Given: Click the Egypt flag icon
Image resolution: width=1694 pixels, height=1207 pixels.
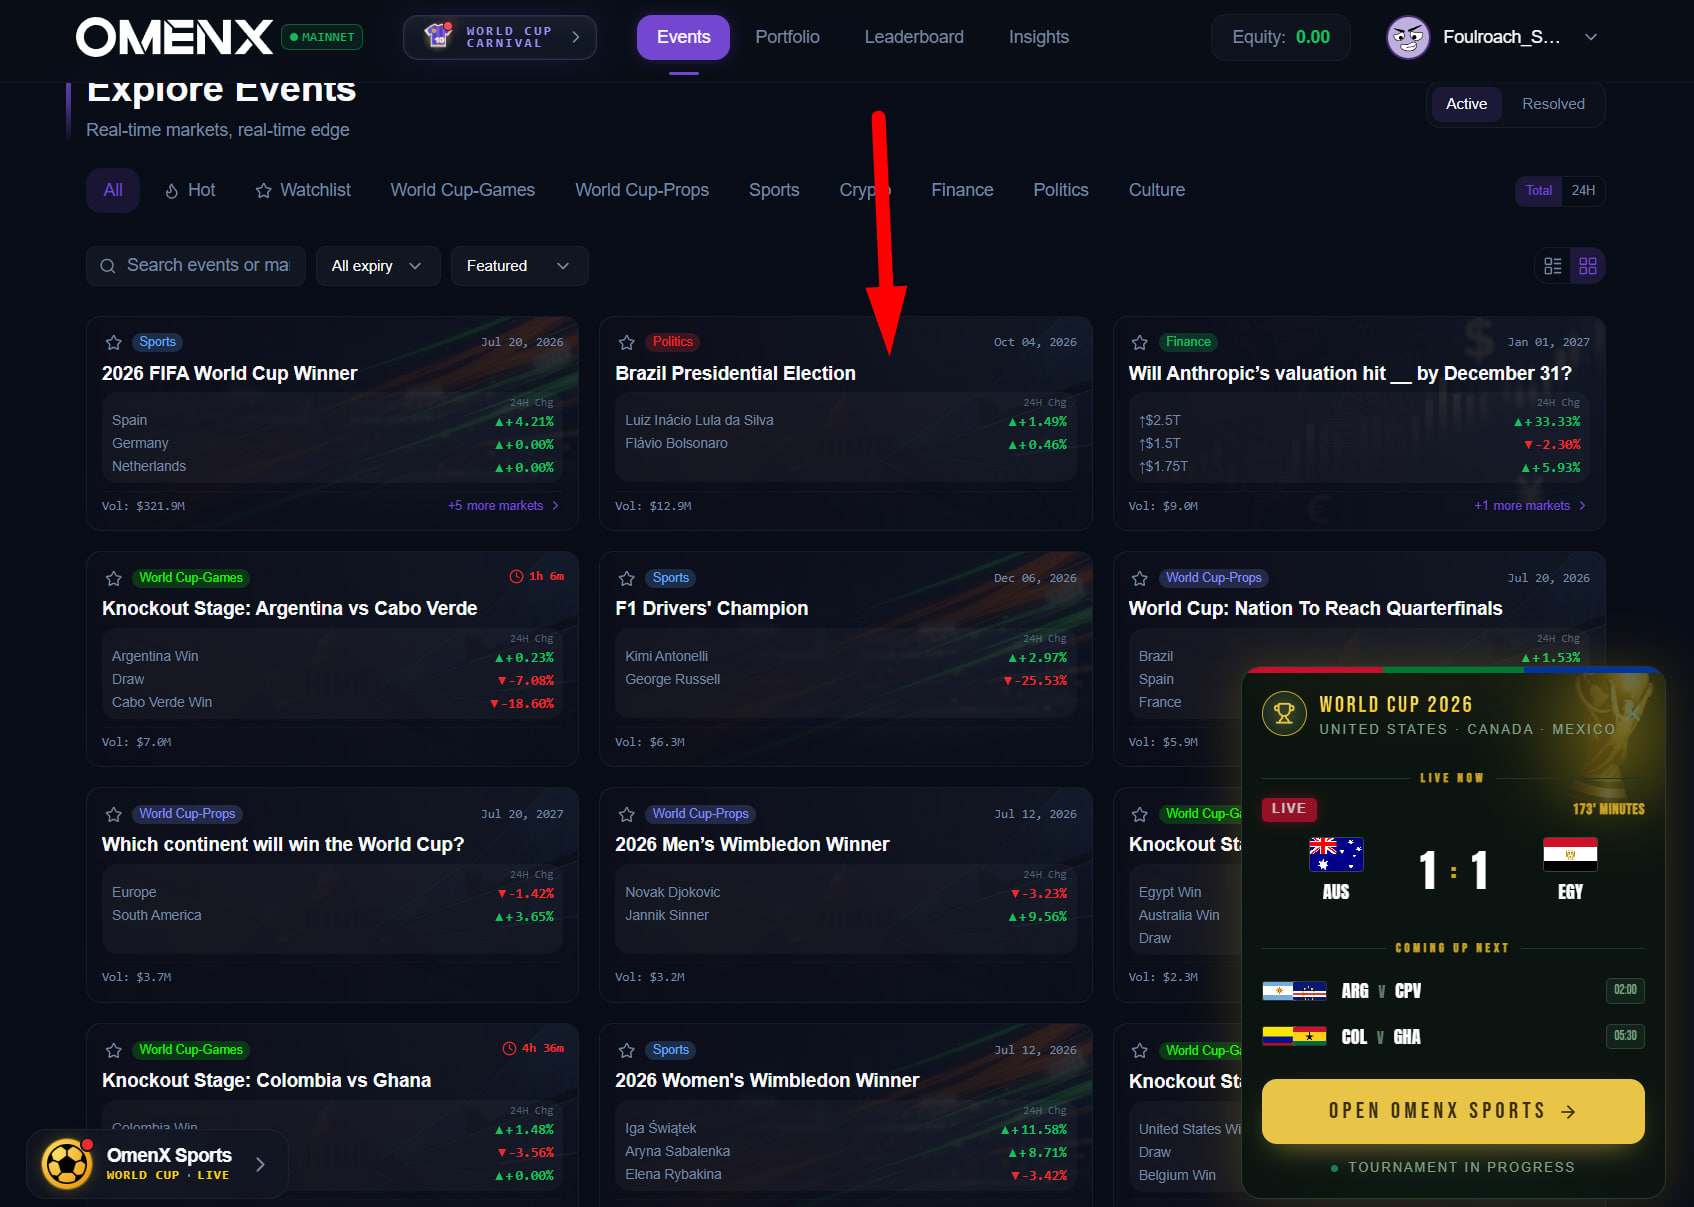Looking at the screenshot, I should [1570, 854].
